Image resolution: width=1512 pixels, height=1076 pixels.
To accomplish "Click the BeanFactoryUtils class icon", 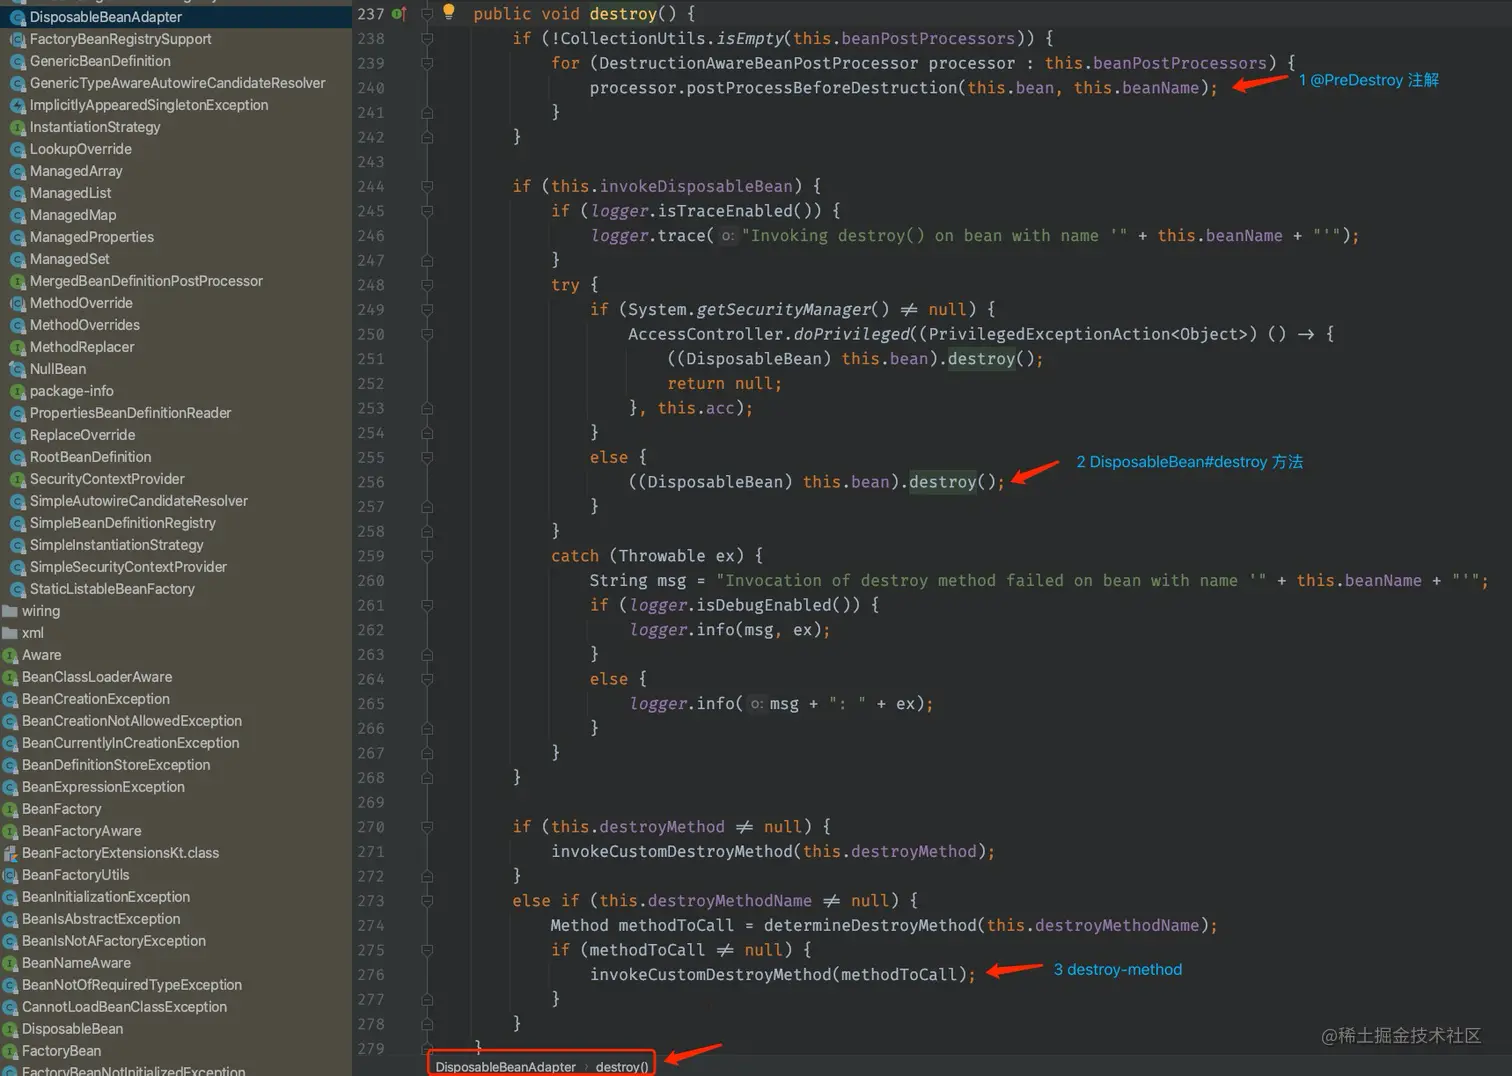I will point(10,875).
